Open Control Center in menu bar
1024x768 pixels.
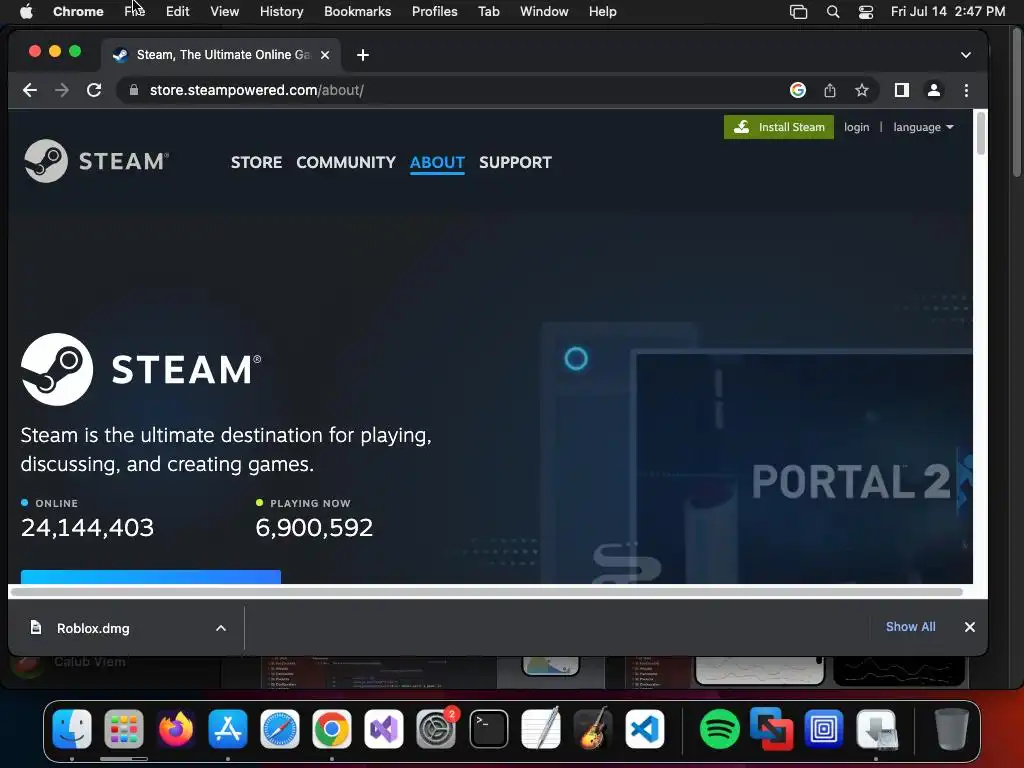(865, 12)
